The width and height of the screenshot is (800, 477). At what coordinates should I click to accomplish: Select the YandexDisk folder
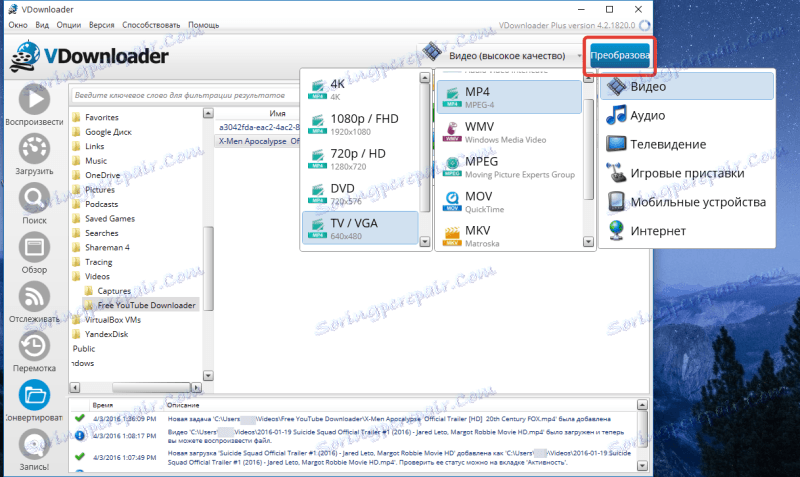[x=106, y=334]
